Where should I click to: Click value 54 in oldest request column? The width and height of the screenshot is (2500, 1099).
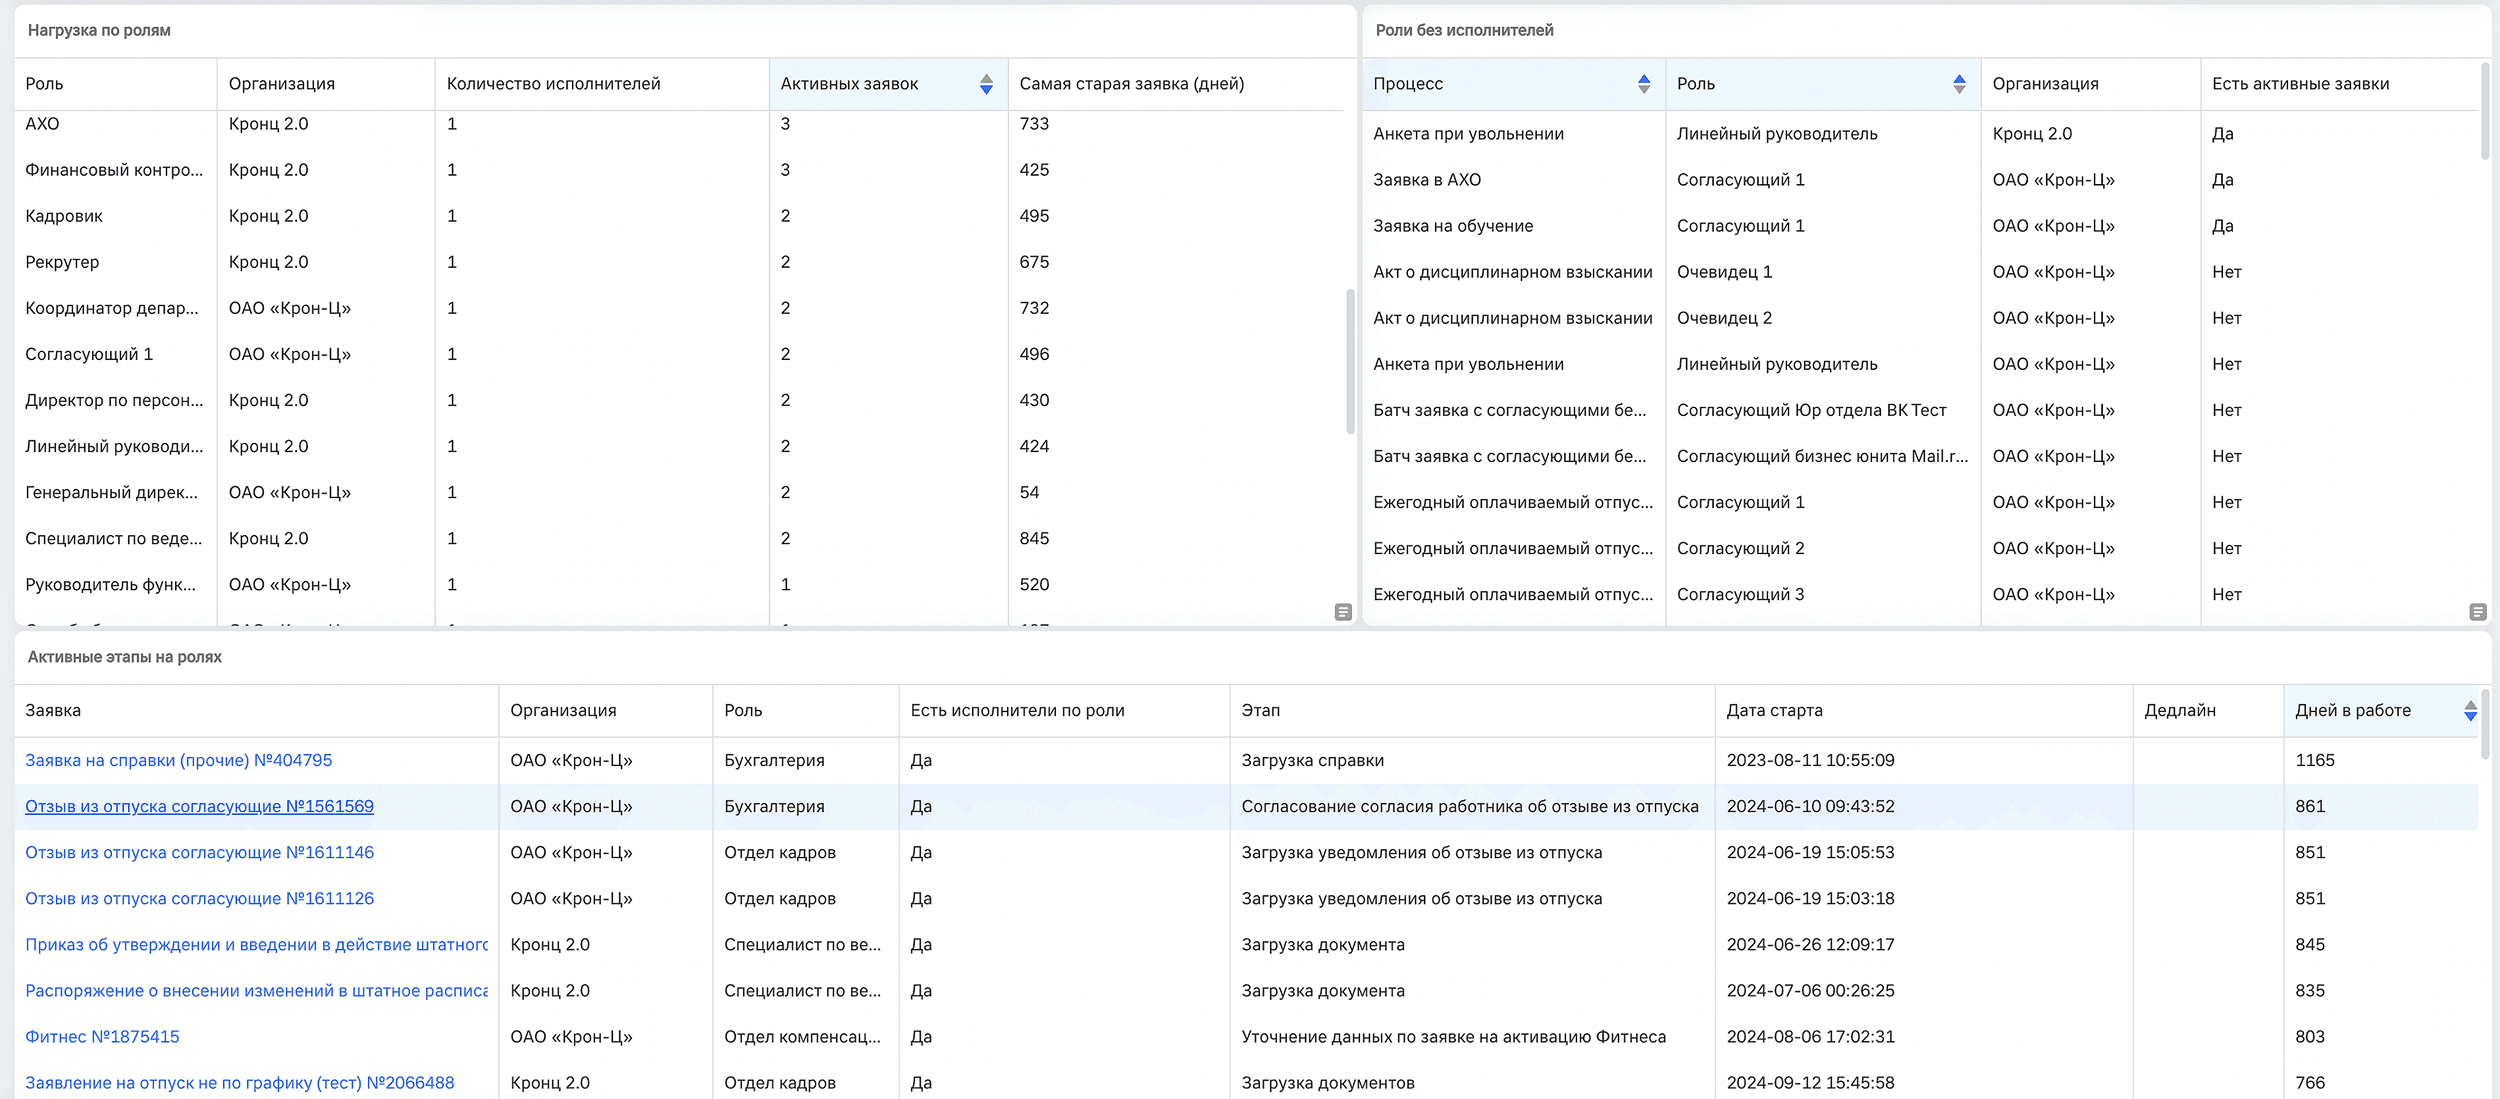(1029, 492)
